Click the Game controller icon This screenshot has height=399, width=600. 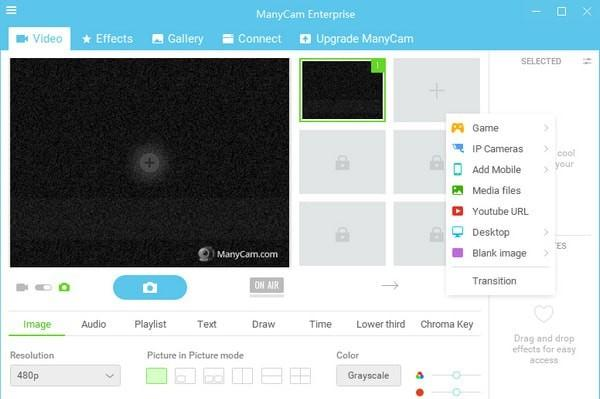[458, 128]
